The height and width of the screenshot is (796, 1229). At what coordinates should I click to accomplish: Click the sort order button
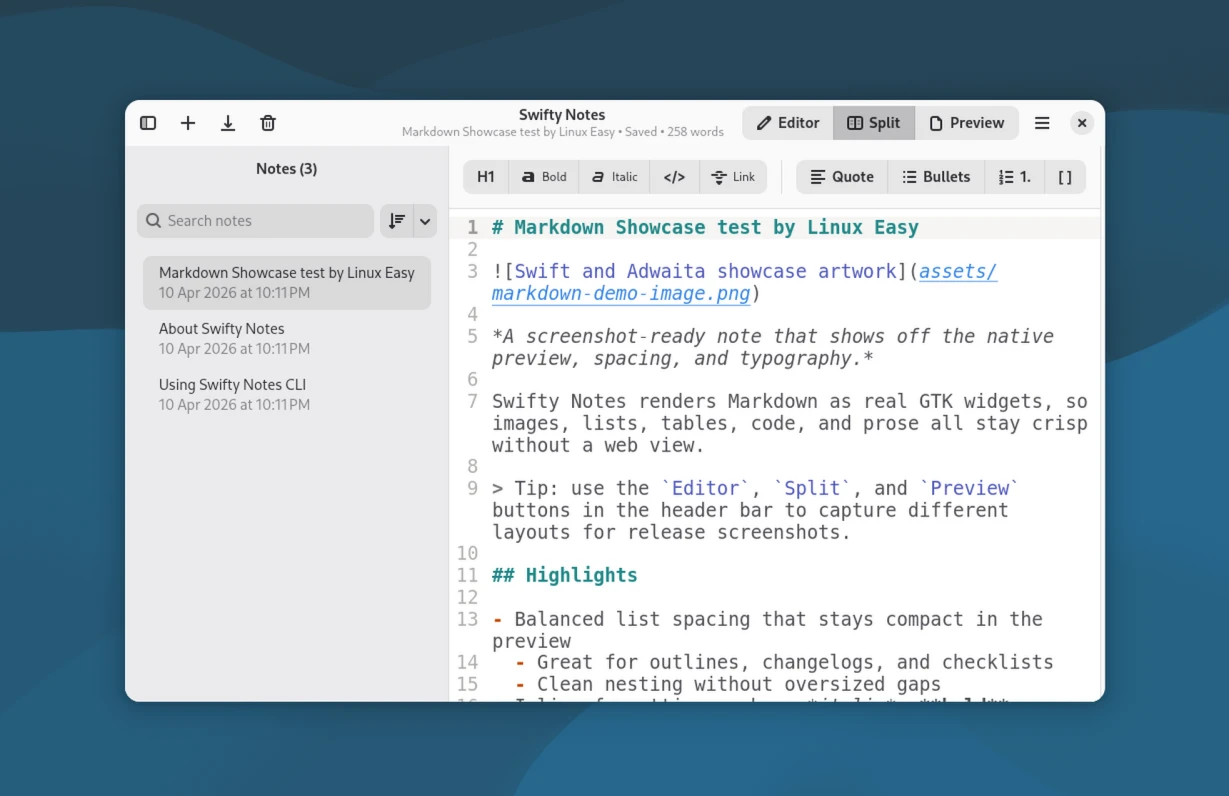(x=397, y=221)
